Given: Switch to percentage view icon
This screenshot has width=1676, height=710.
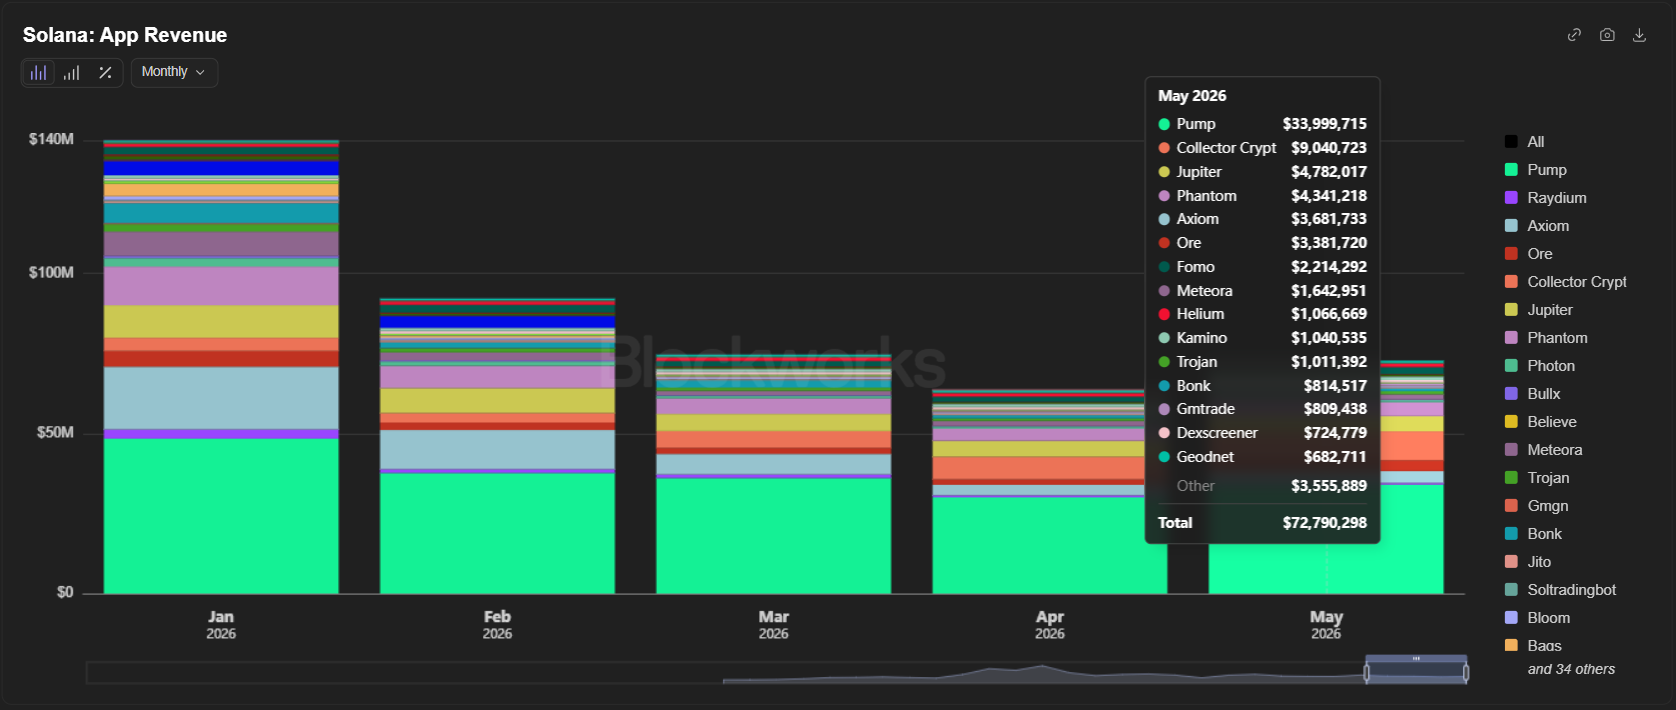Looking at the screenshot, I should 105,72.
